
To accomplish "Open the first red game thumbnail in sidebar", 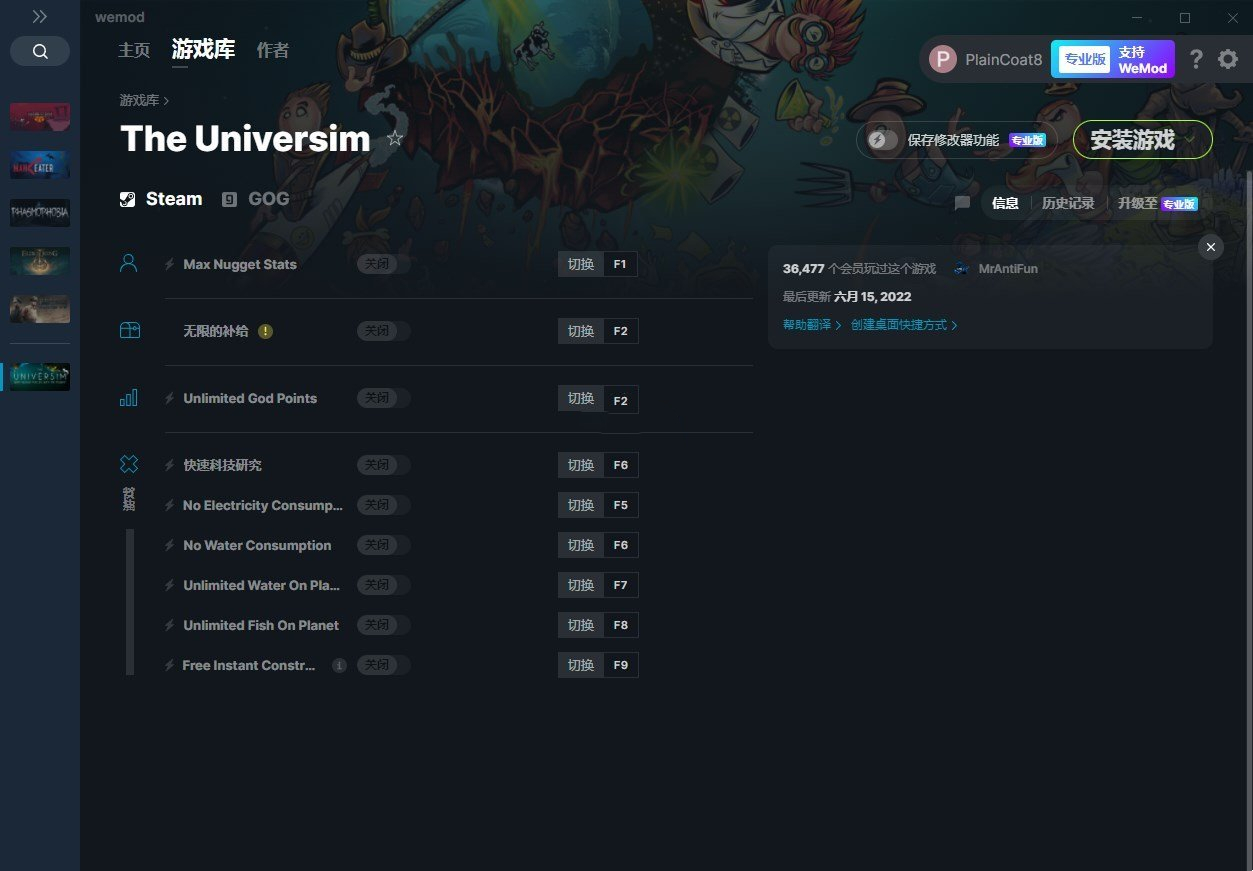I will click(40, 117).
